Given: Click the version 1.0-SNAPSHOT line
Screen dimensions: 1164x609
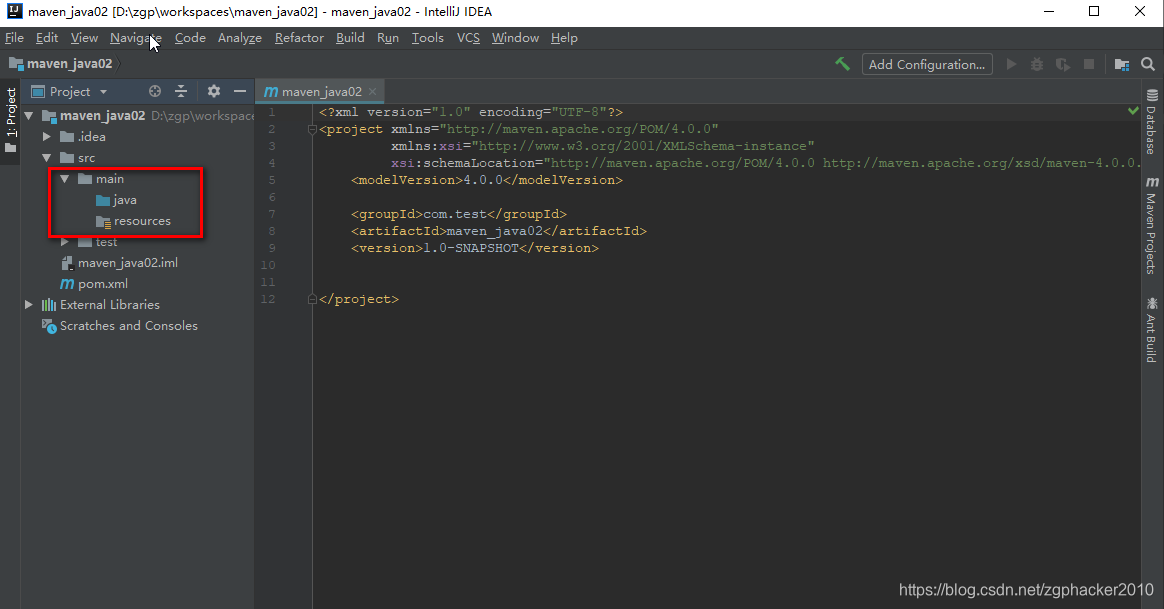Looking at the screenshot, I should tap(474, 248).
